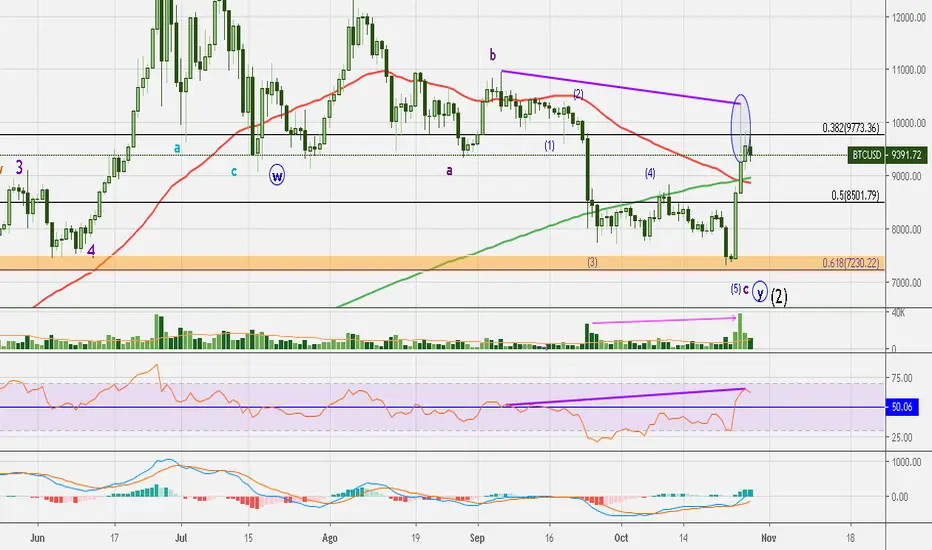
Task: Click the Sep date label on time axis
Action: [x=477, y=538]
